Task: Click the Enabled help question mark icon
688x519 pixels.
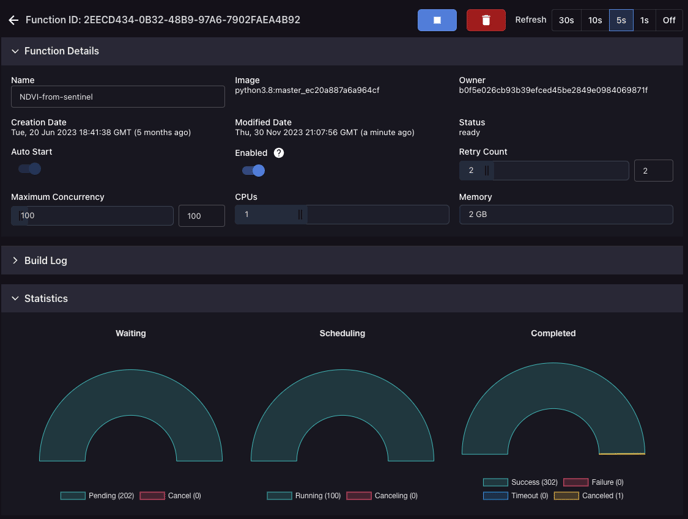Action: (x=279, y=153)
